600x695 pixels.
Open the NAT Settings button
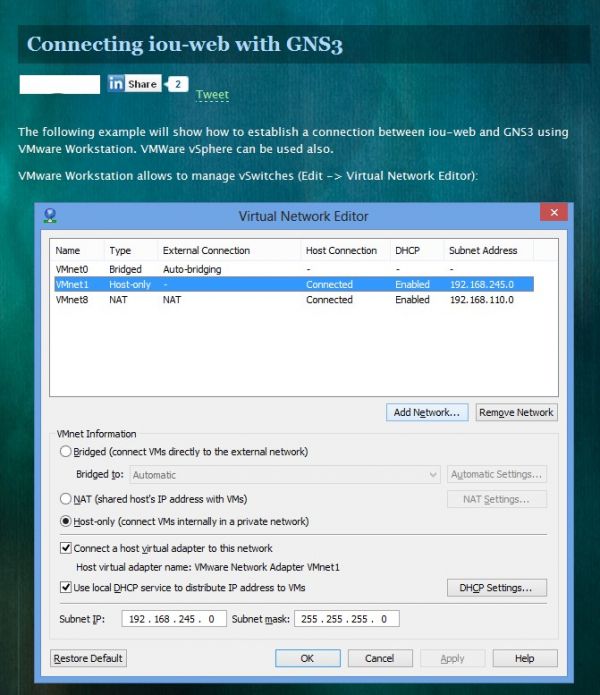pos(496,499)
